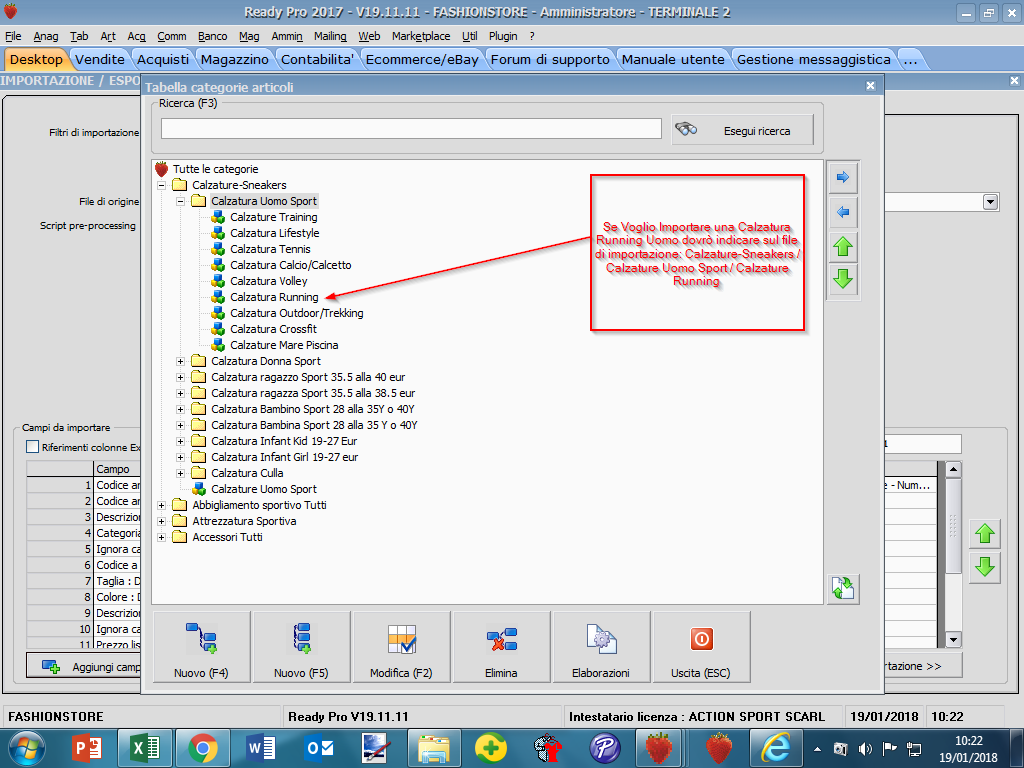The image size is (1024, 768).
Task: Click Uscita (ESC) exit button
Action: point(701,647)
